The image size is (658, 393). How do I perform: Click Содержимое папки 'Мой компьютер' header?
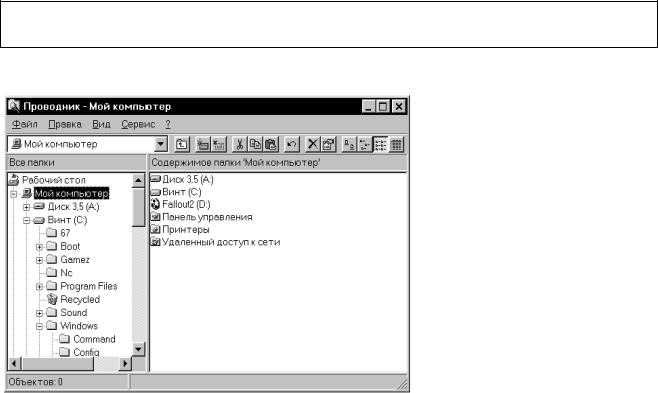pos(278,163)
